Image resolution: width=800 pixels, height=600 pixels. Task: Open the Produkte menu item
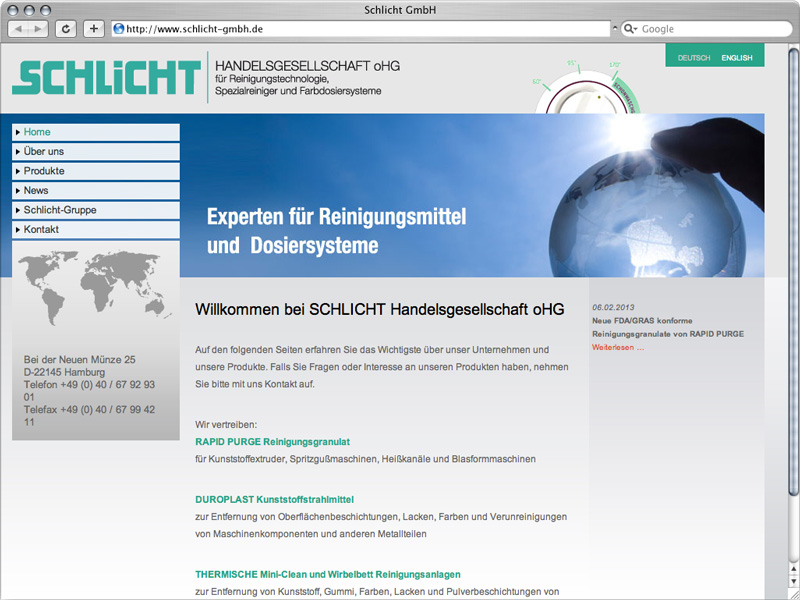click(96, 171)
